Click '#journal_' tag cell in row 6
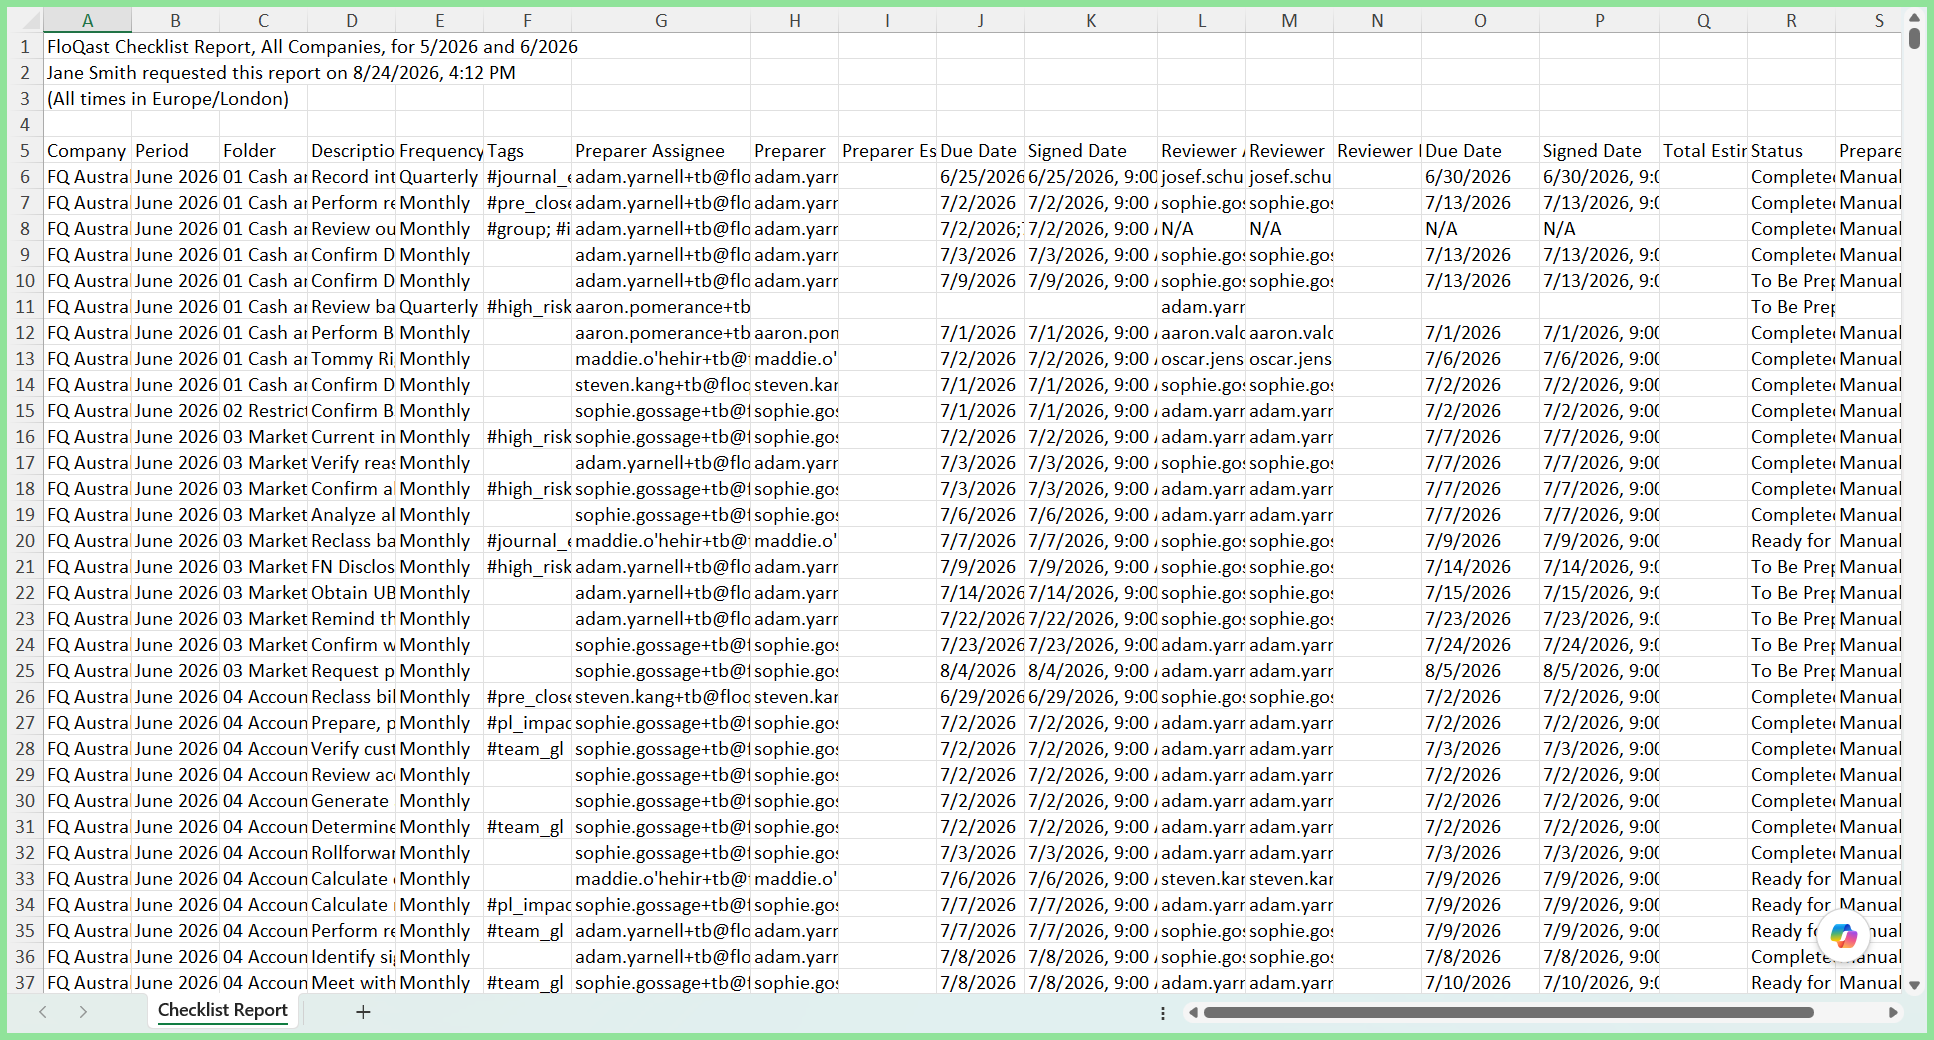The height and width of the screenshot is (1040, 1934). click(527, 177)
